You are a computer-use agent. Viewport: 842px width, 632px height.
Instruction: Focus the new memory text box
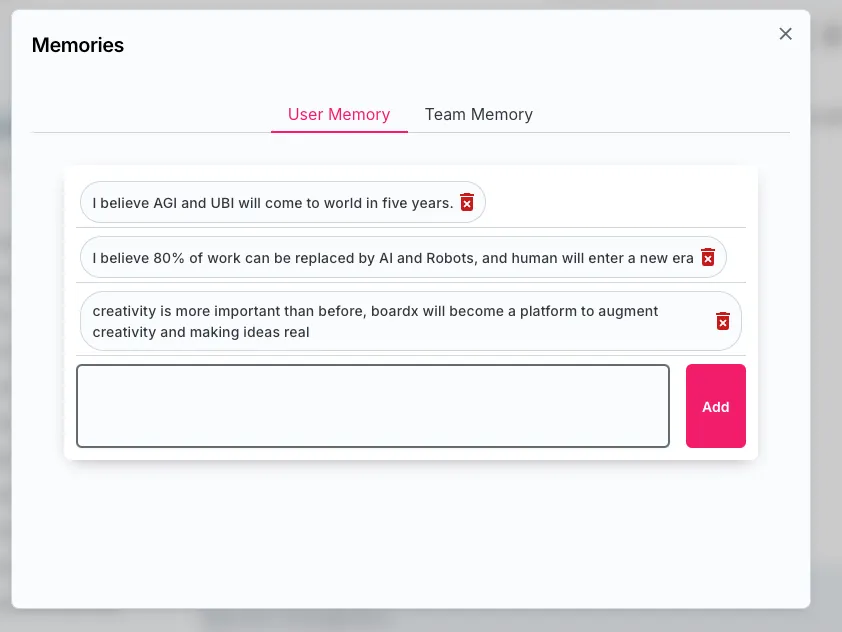pos(372,406)
